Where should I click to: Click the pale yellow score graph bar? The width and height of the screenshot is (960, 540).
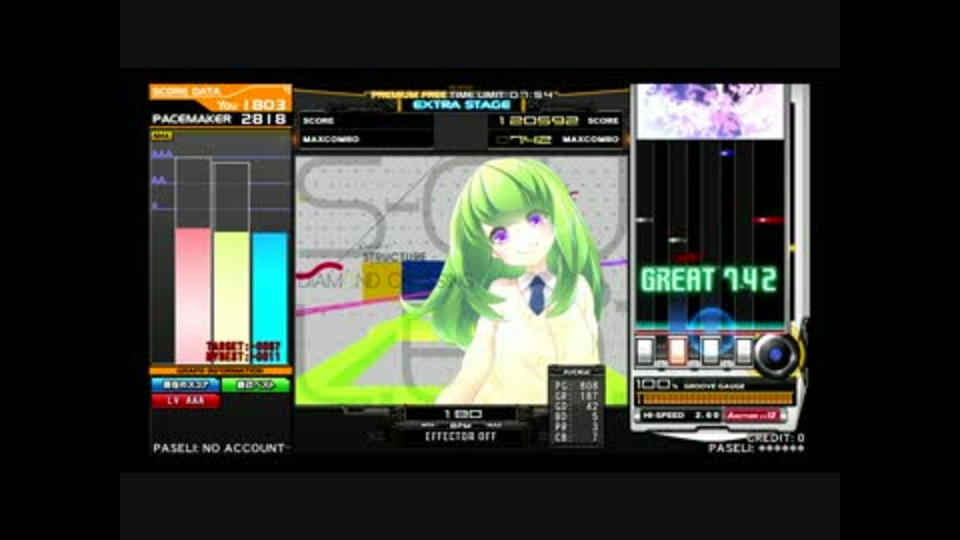(231, 298)
